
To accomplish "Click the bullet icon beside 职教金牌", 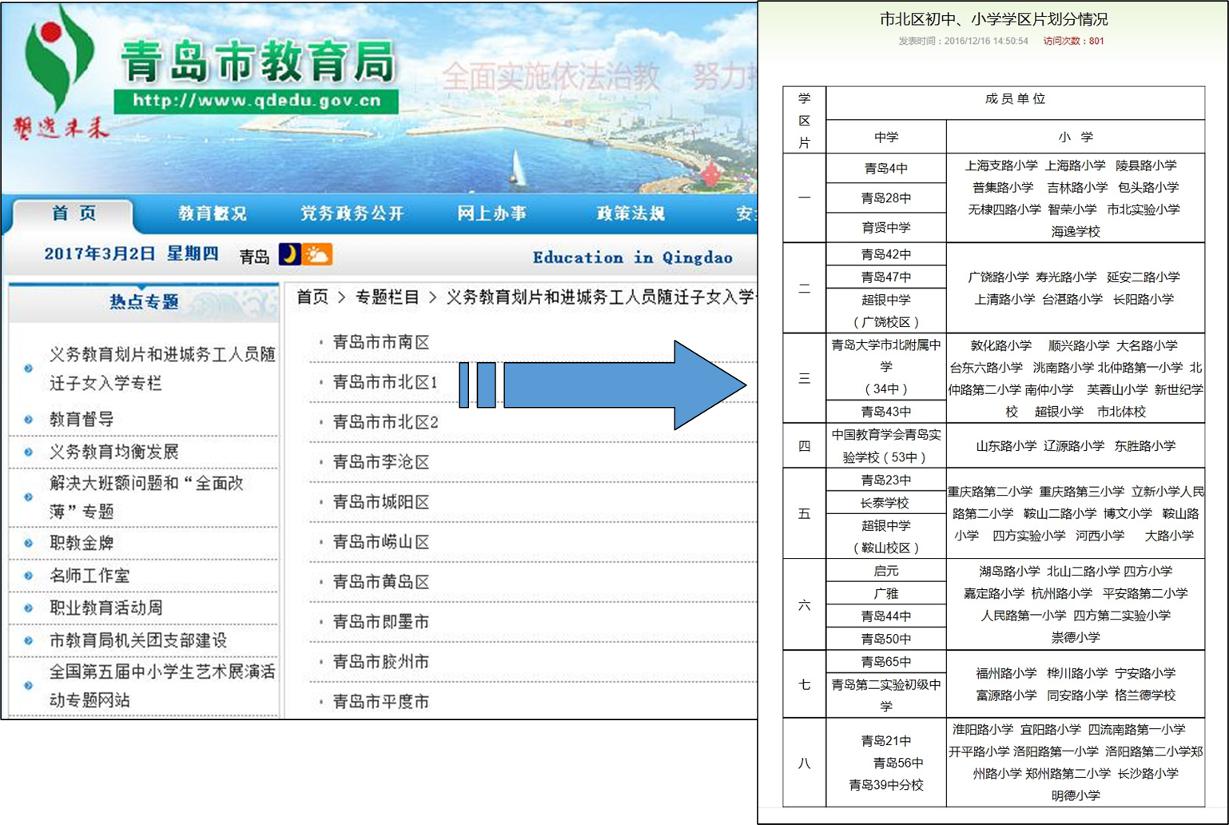I will click(x=28, y=544).
